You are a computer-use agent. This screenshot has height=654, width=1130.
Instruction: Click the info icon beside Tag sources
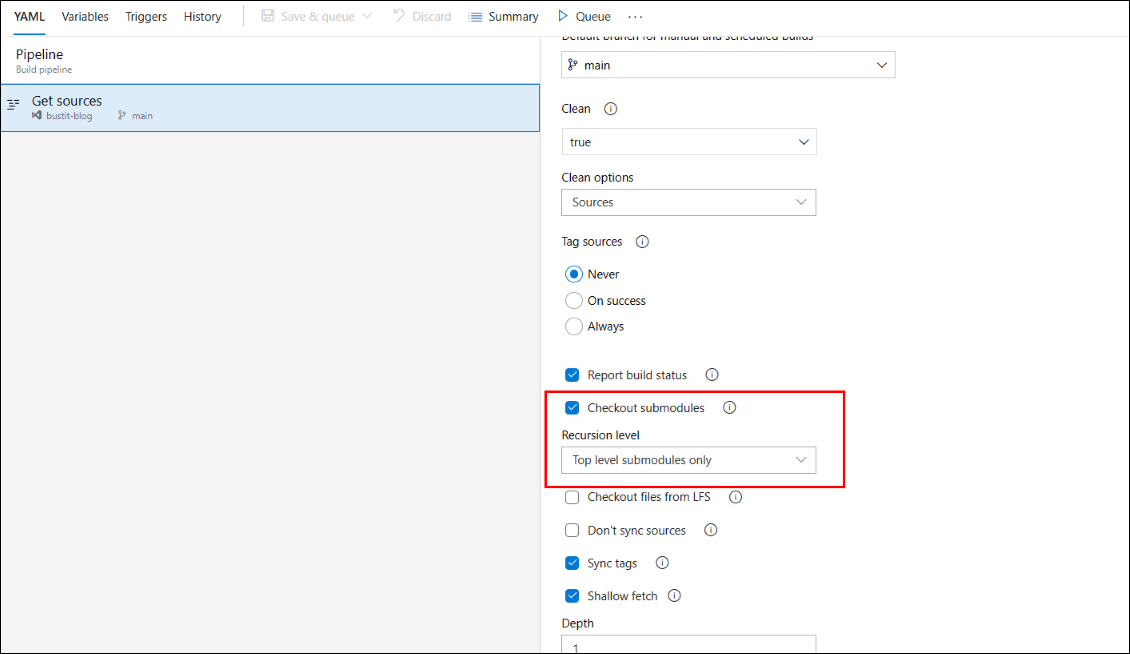click(x=642, y=242)
